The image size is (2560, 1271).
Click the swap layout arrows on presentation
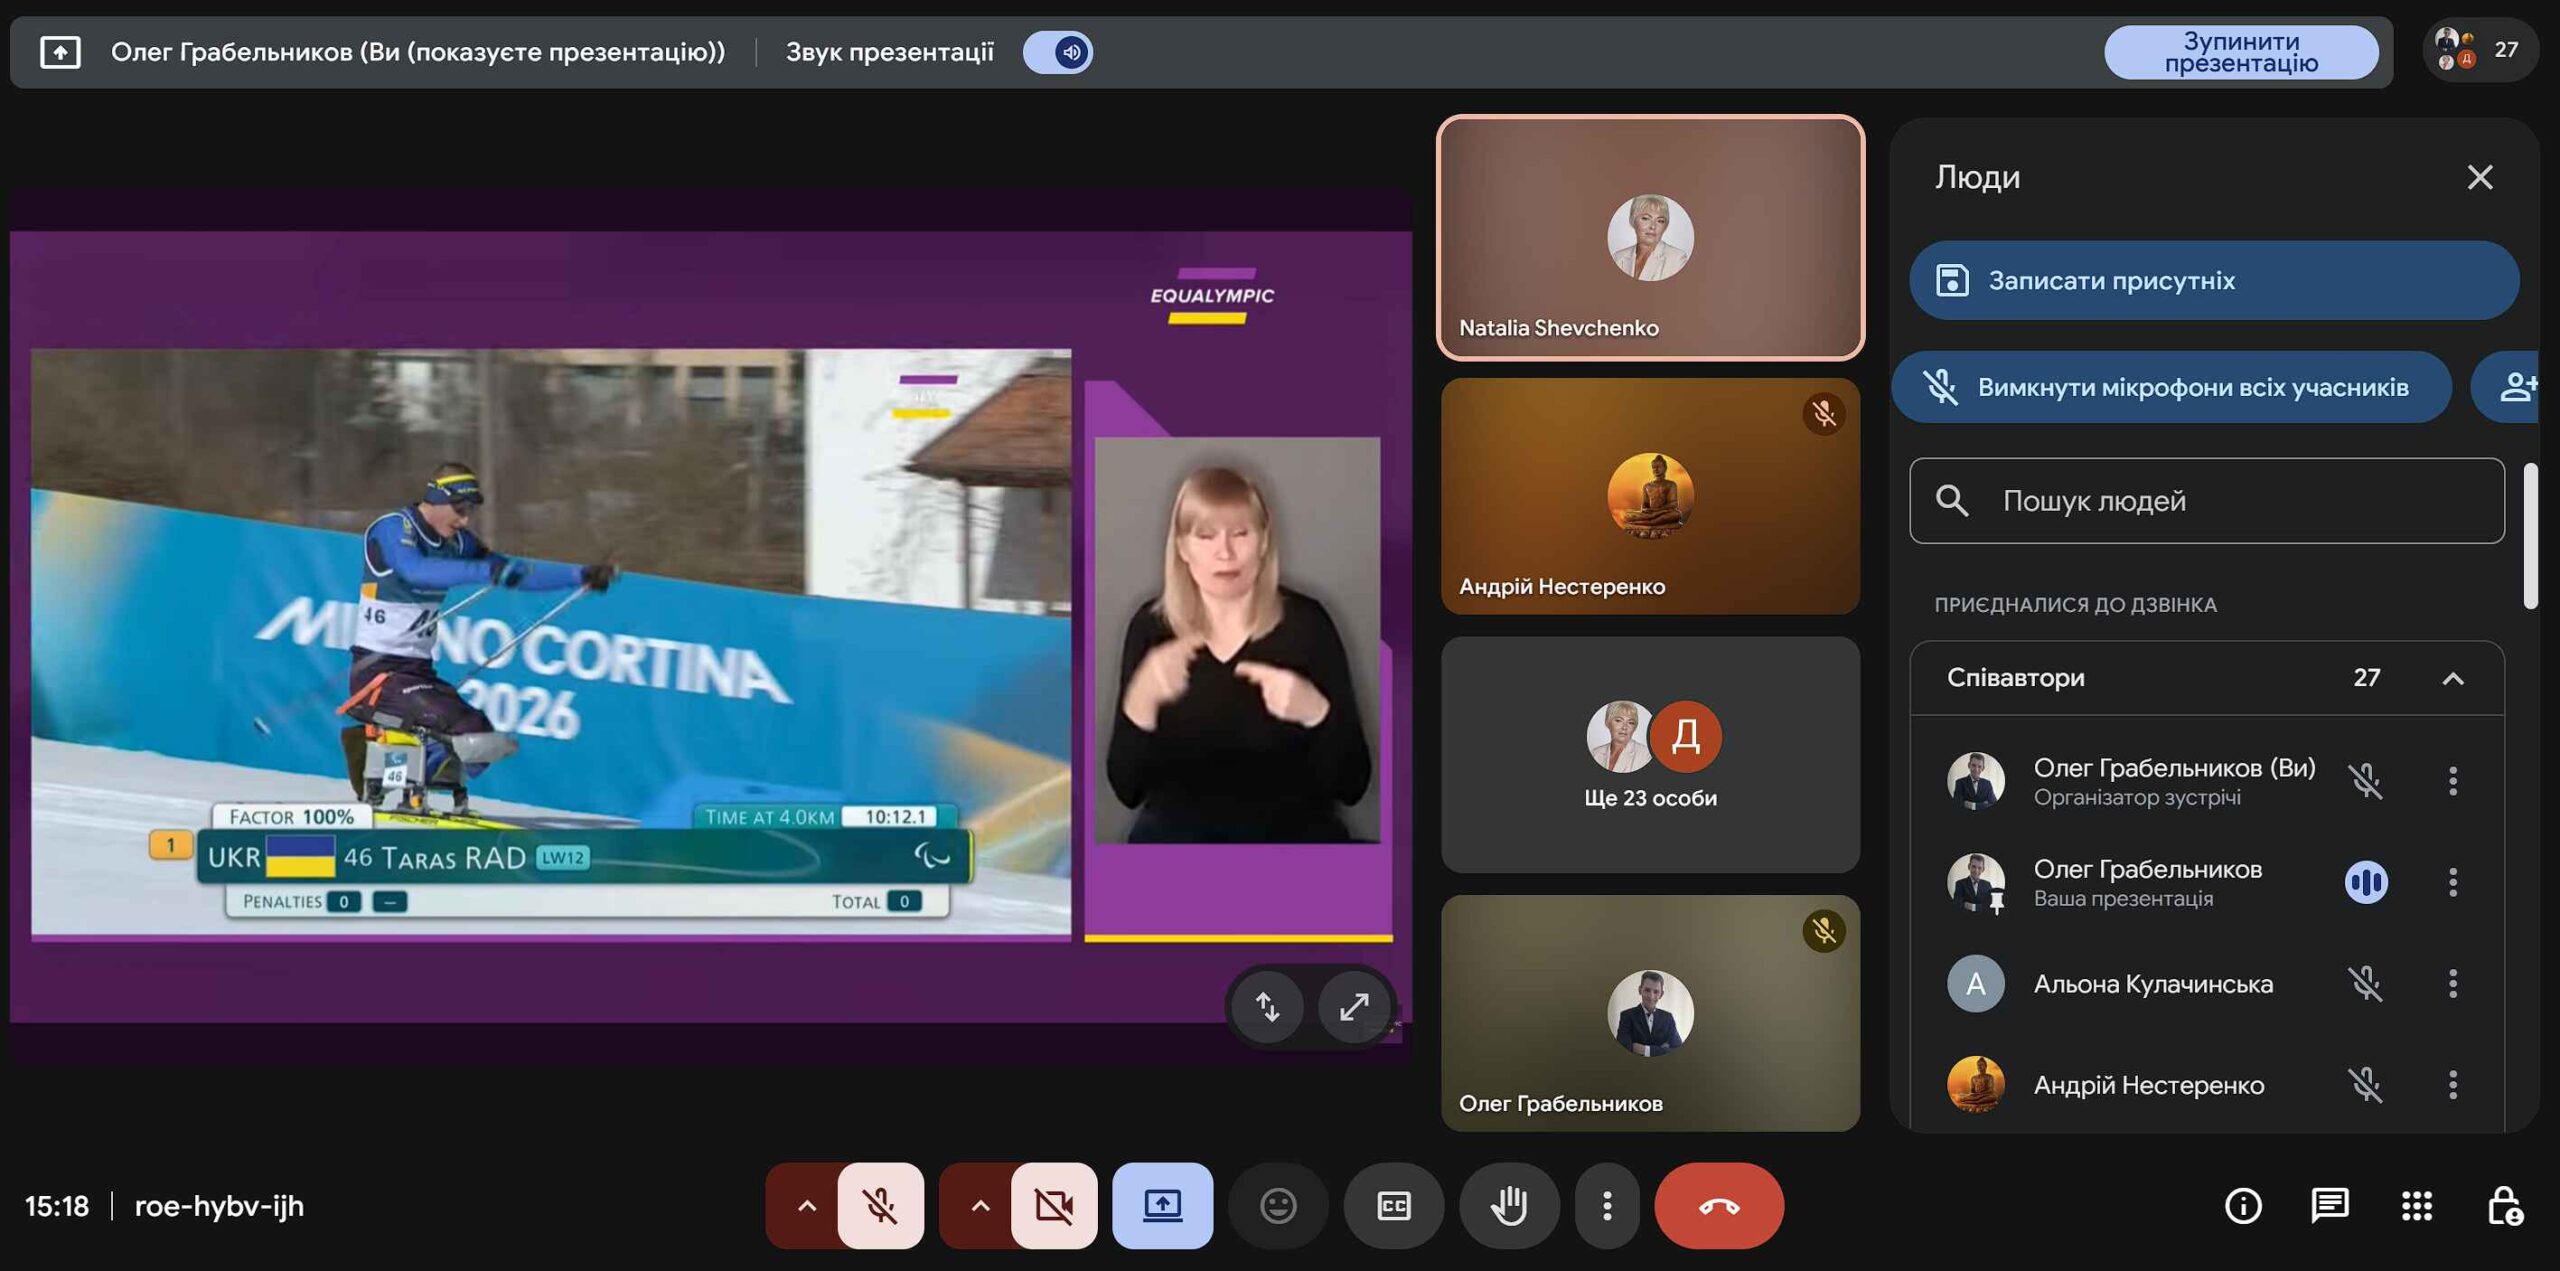1267,1006
